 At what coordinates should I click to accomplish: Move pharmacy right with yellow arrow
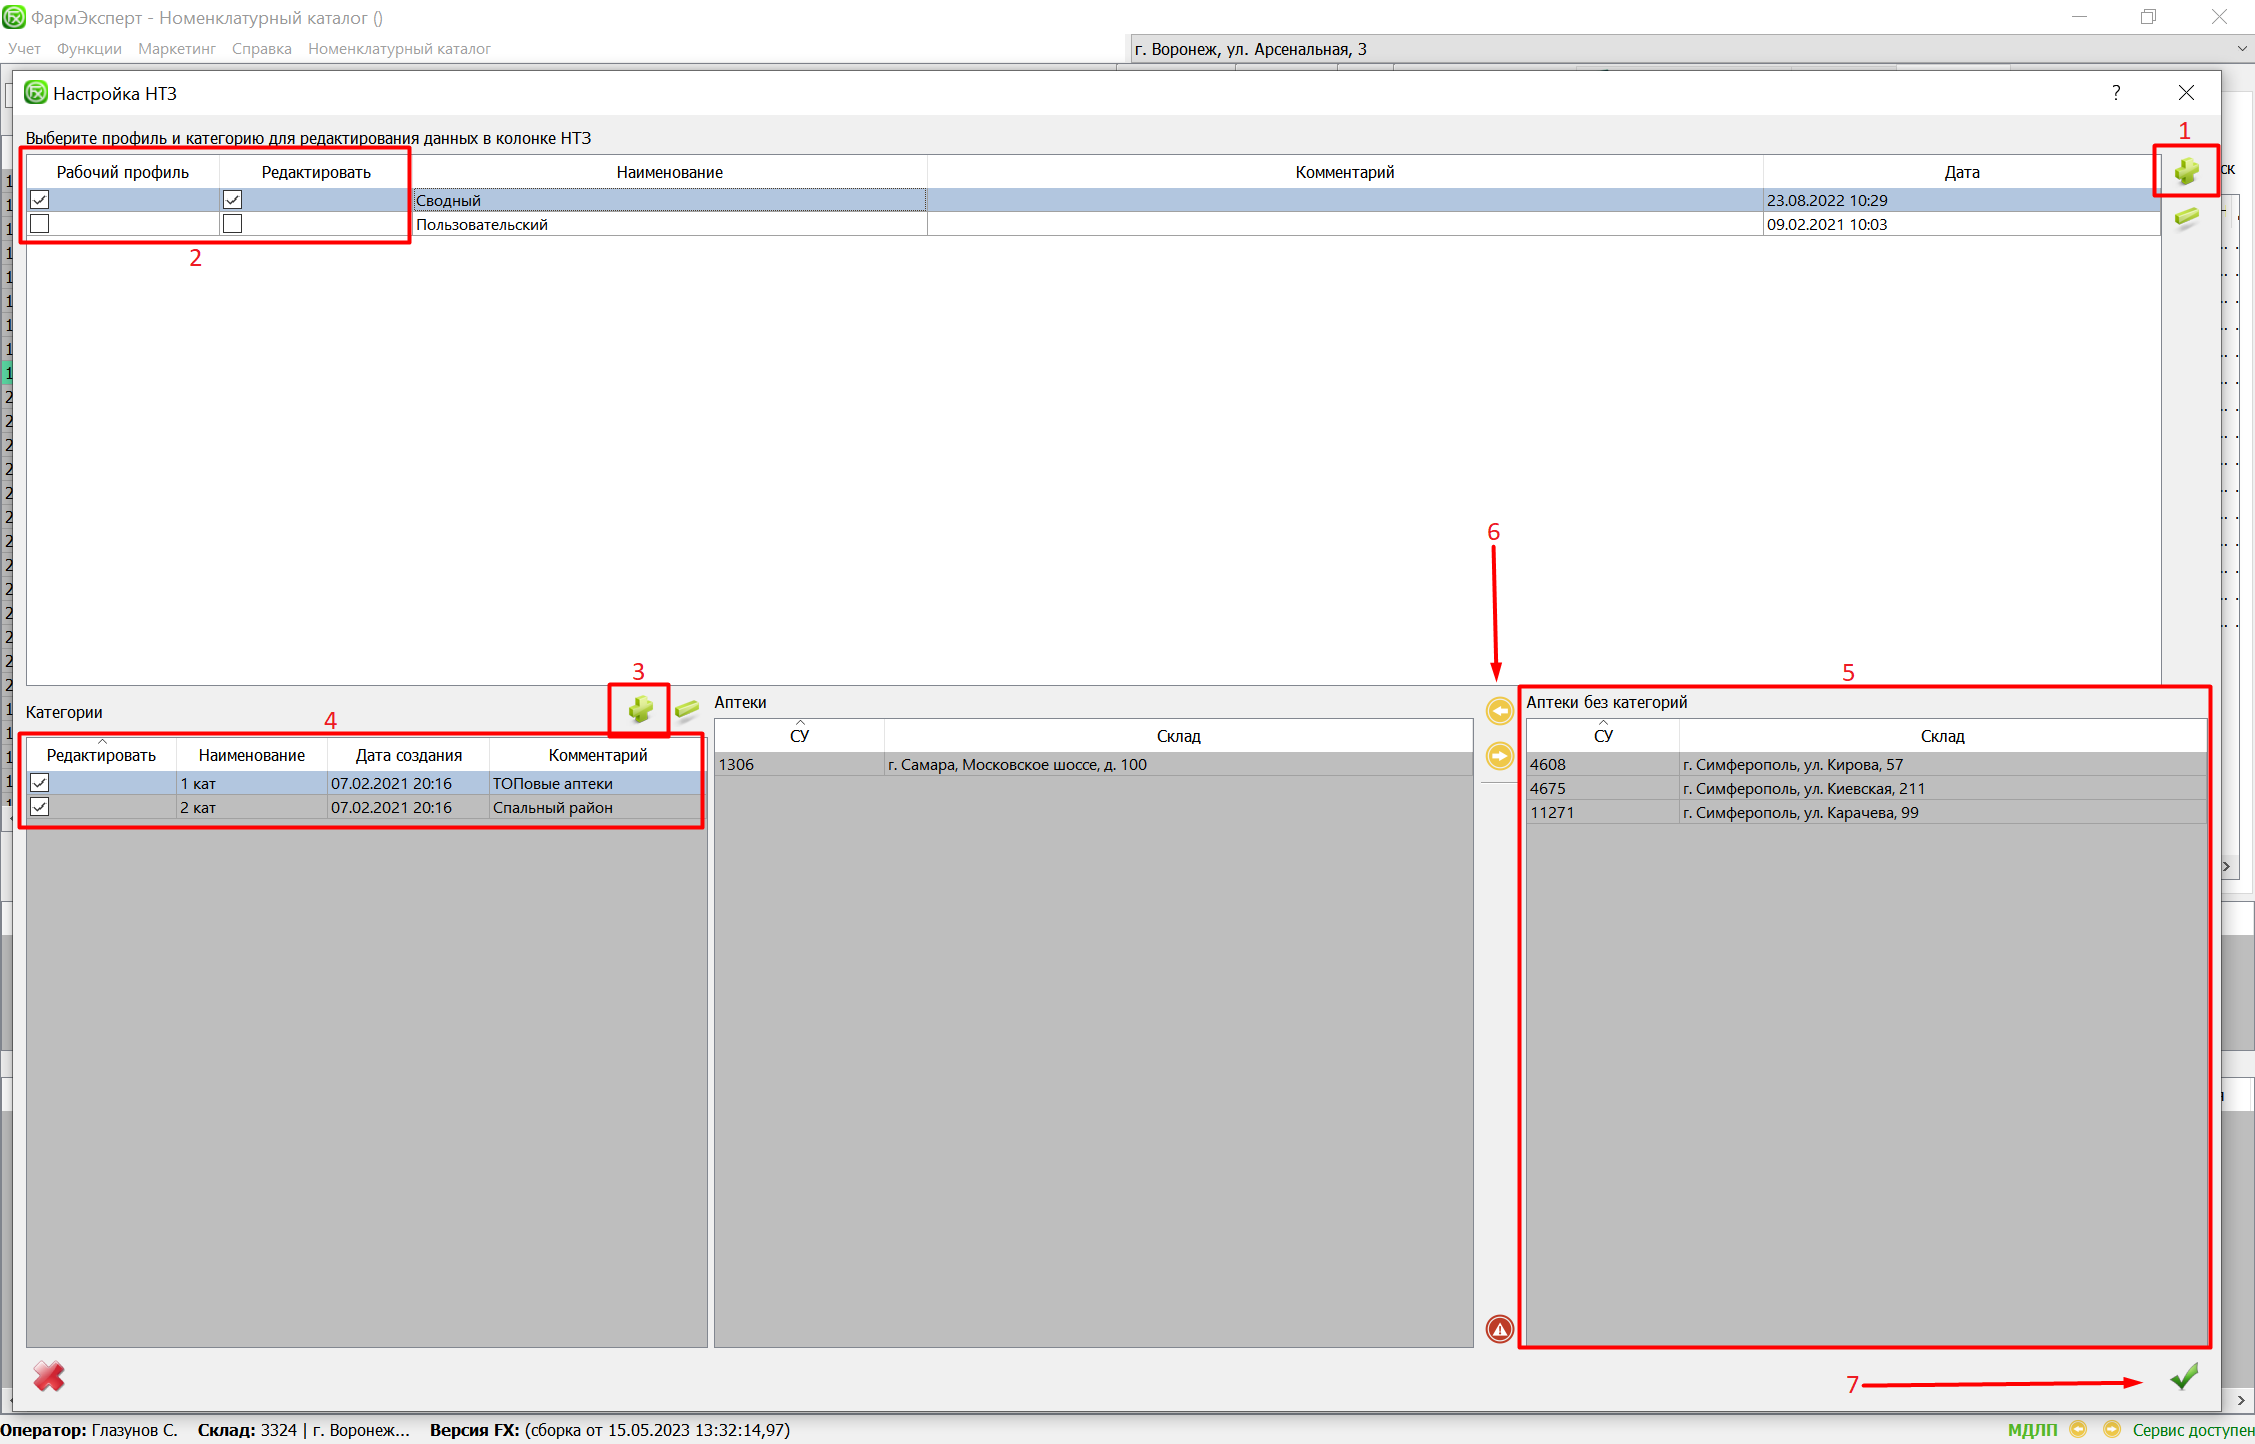[x=1499, y=756]
